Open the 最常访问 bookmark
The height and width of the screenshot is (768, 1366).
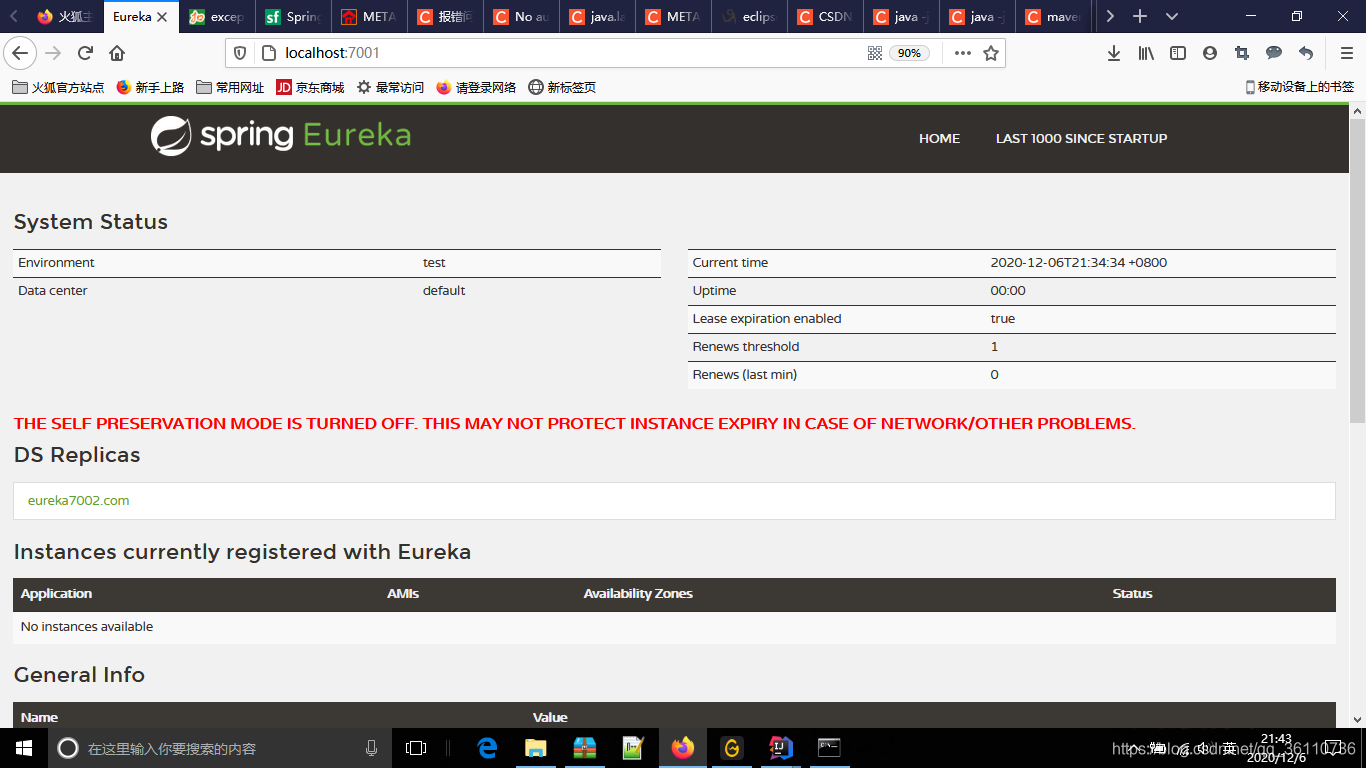390,87
